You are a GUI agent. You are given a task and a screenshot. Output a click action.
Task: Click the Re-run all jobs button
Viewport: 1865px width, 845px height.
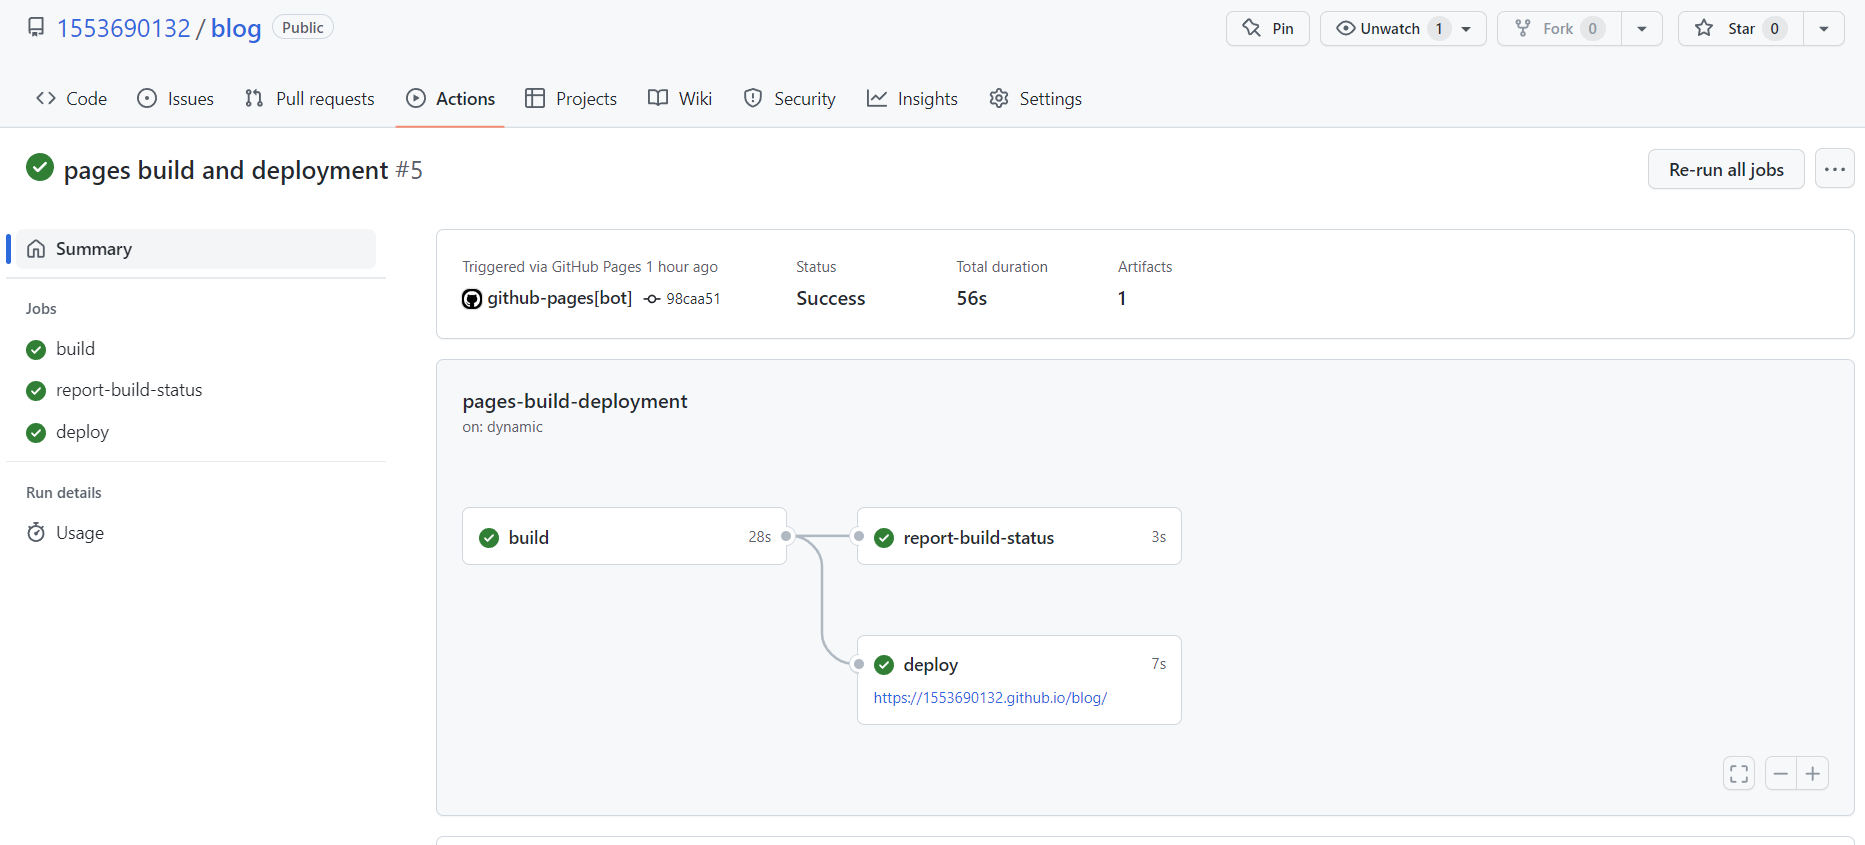pos(1726,169)
